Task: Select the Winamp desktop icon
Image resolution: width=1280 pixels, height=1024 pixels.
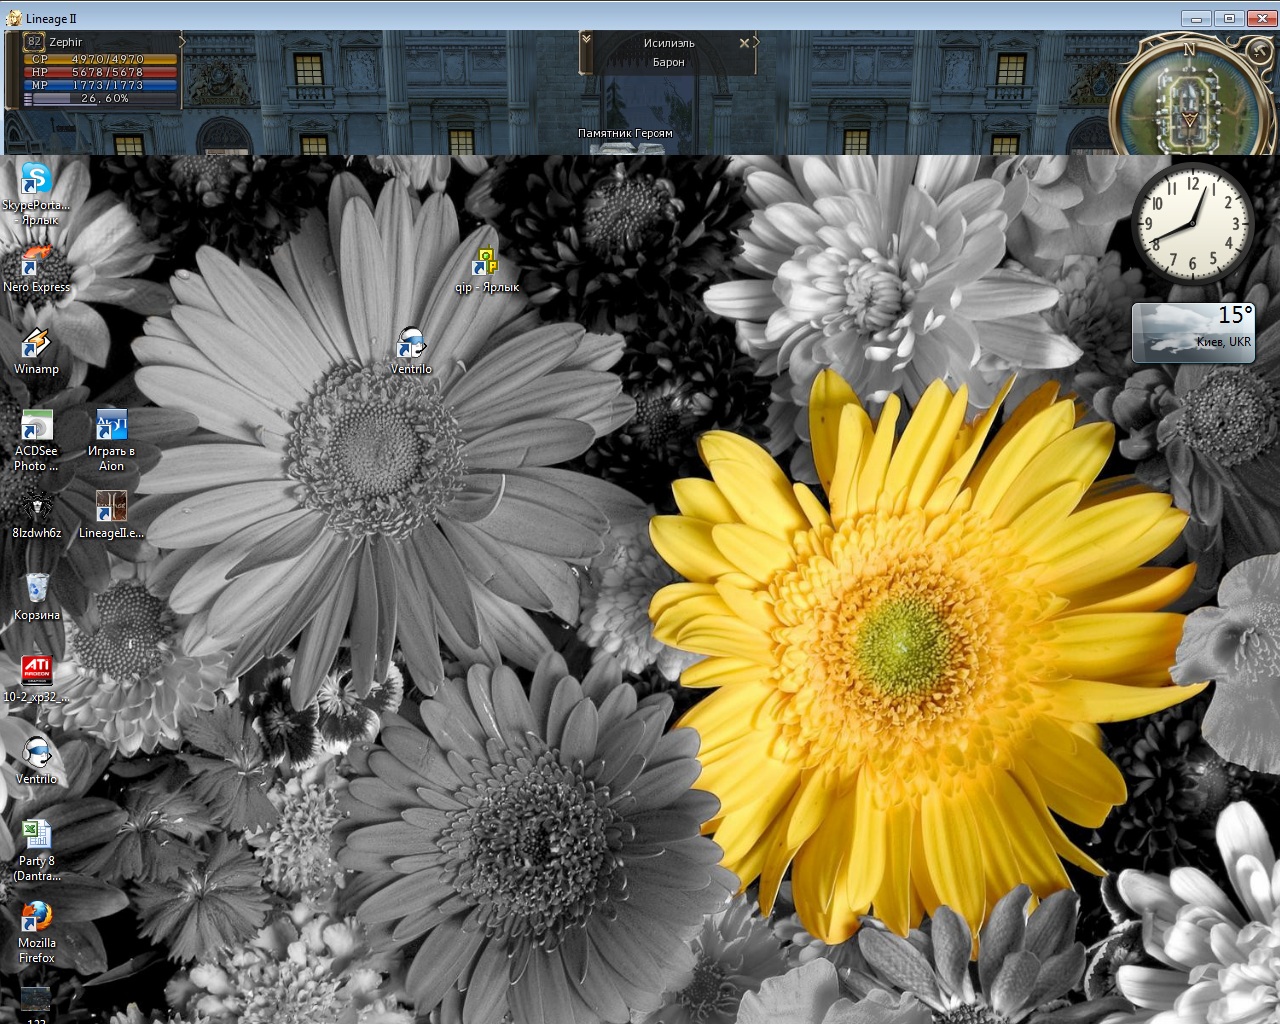Action: 36,350
